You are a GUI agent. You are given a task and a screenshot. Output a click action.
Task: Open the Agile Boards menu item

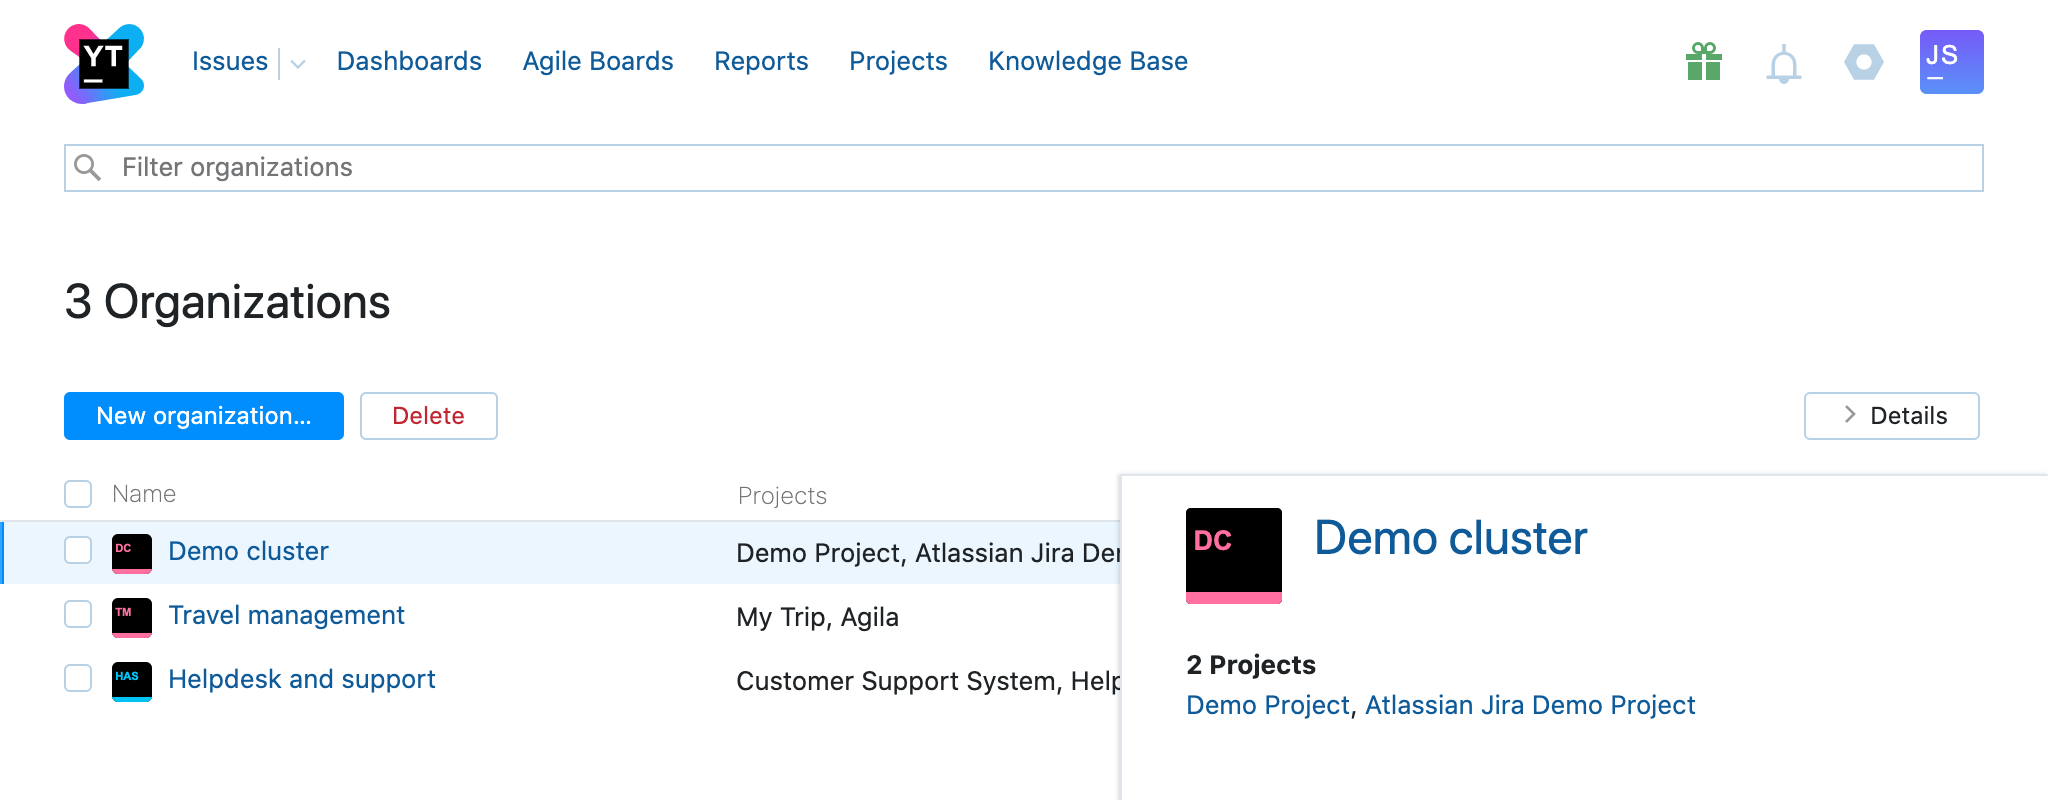597,62
